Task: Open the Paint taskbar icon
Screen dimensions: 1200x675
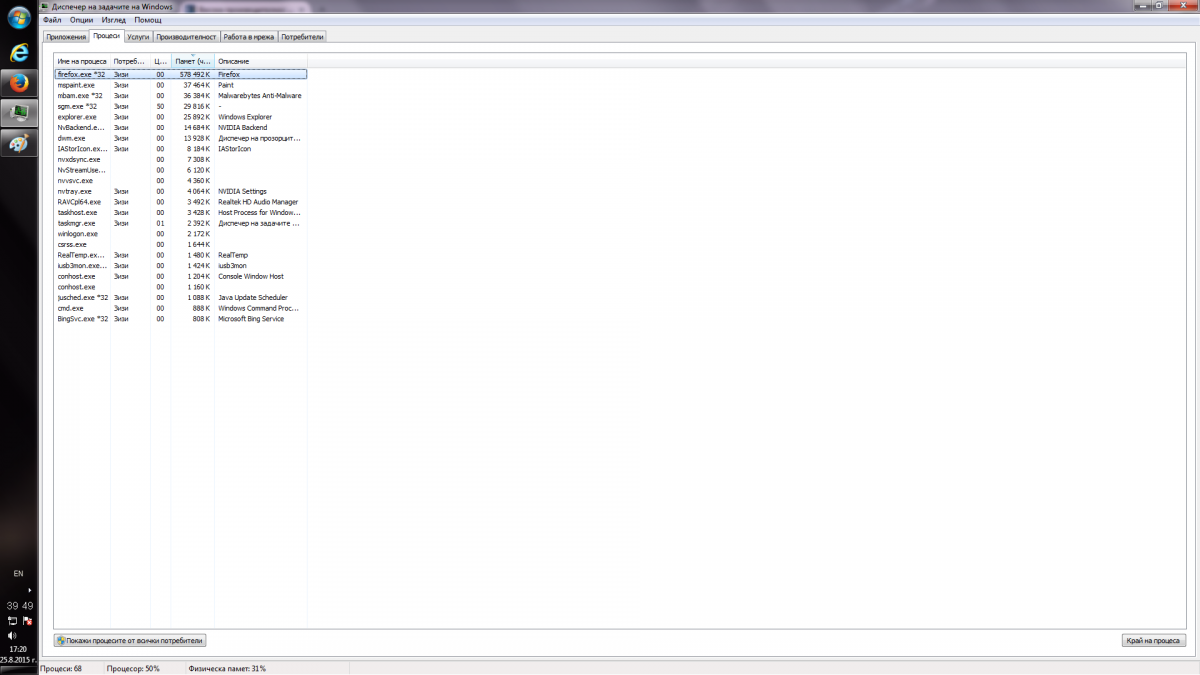Action: (x=18, y=144)
